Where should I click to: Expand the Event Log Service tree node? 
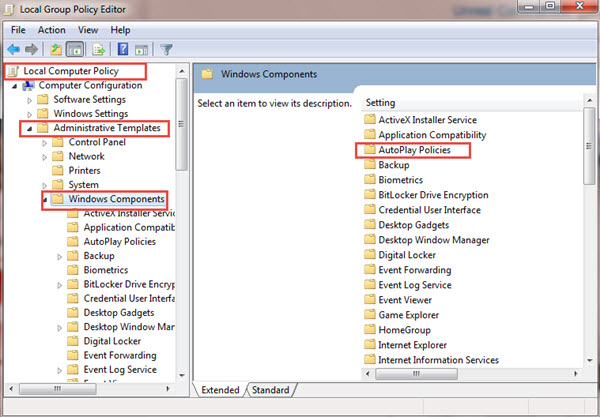tap(59, 370)
